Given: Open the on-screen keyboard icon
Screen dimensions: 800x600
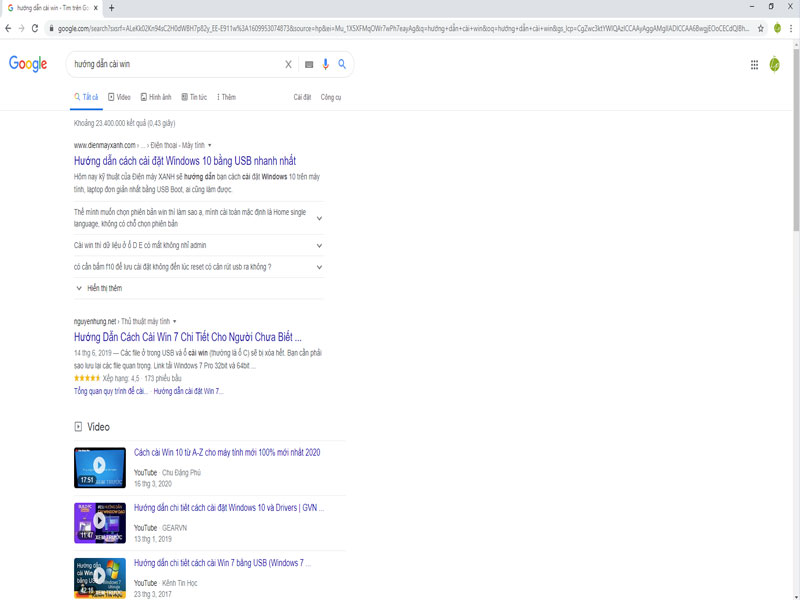Looking at the screenshot, I should [309, 64].
